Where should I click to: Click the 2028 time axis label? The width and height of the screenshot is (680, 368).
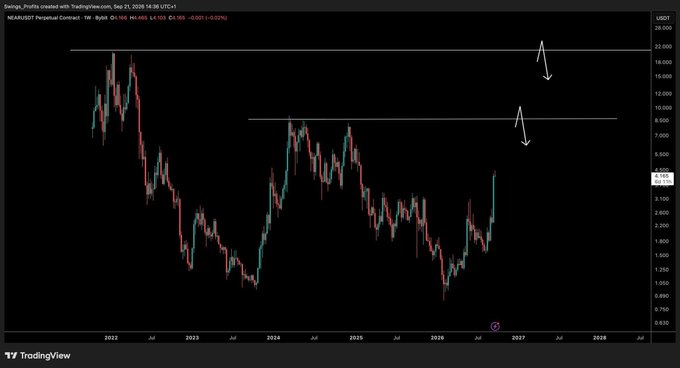600,338
